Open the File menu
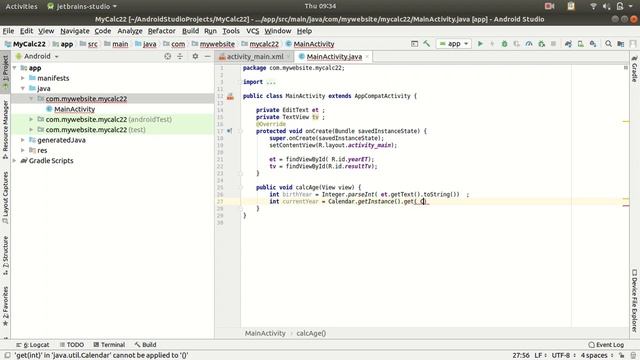 (x=8, y=31)
